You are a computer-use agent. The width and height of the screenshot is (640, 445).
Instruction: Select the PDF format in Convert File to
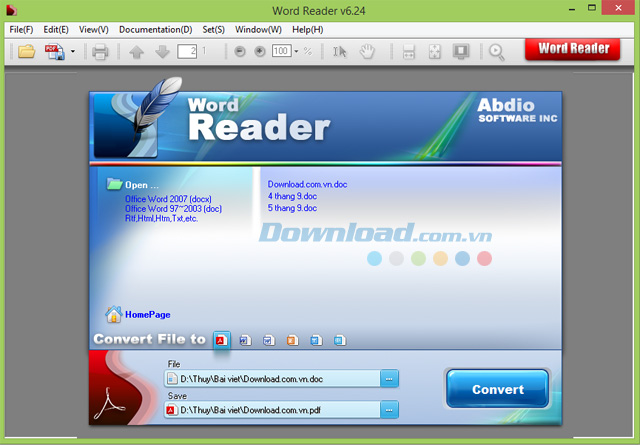[x=222, y=340]
